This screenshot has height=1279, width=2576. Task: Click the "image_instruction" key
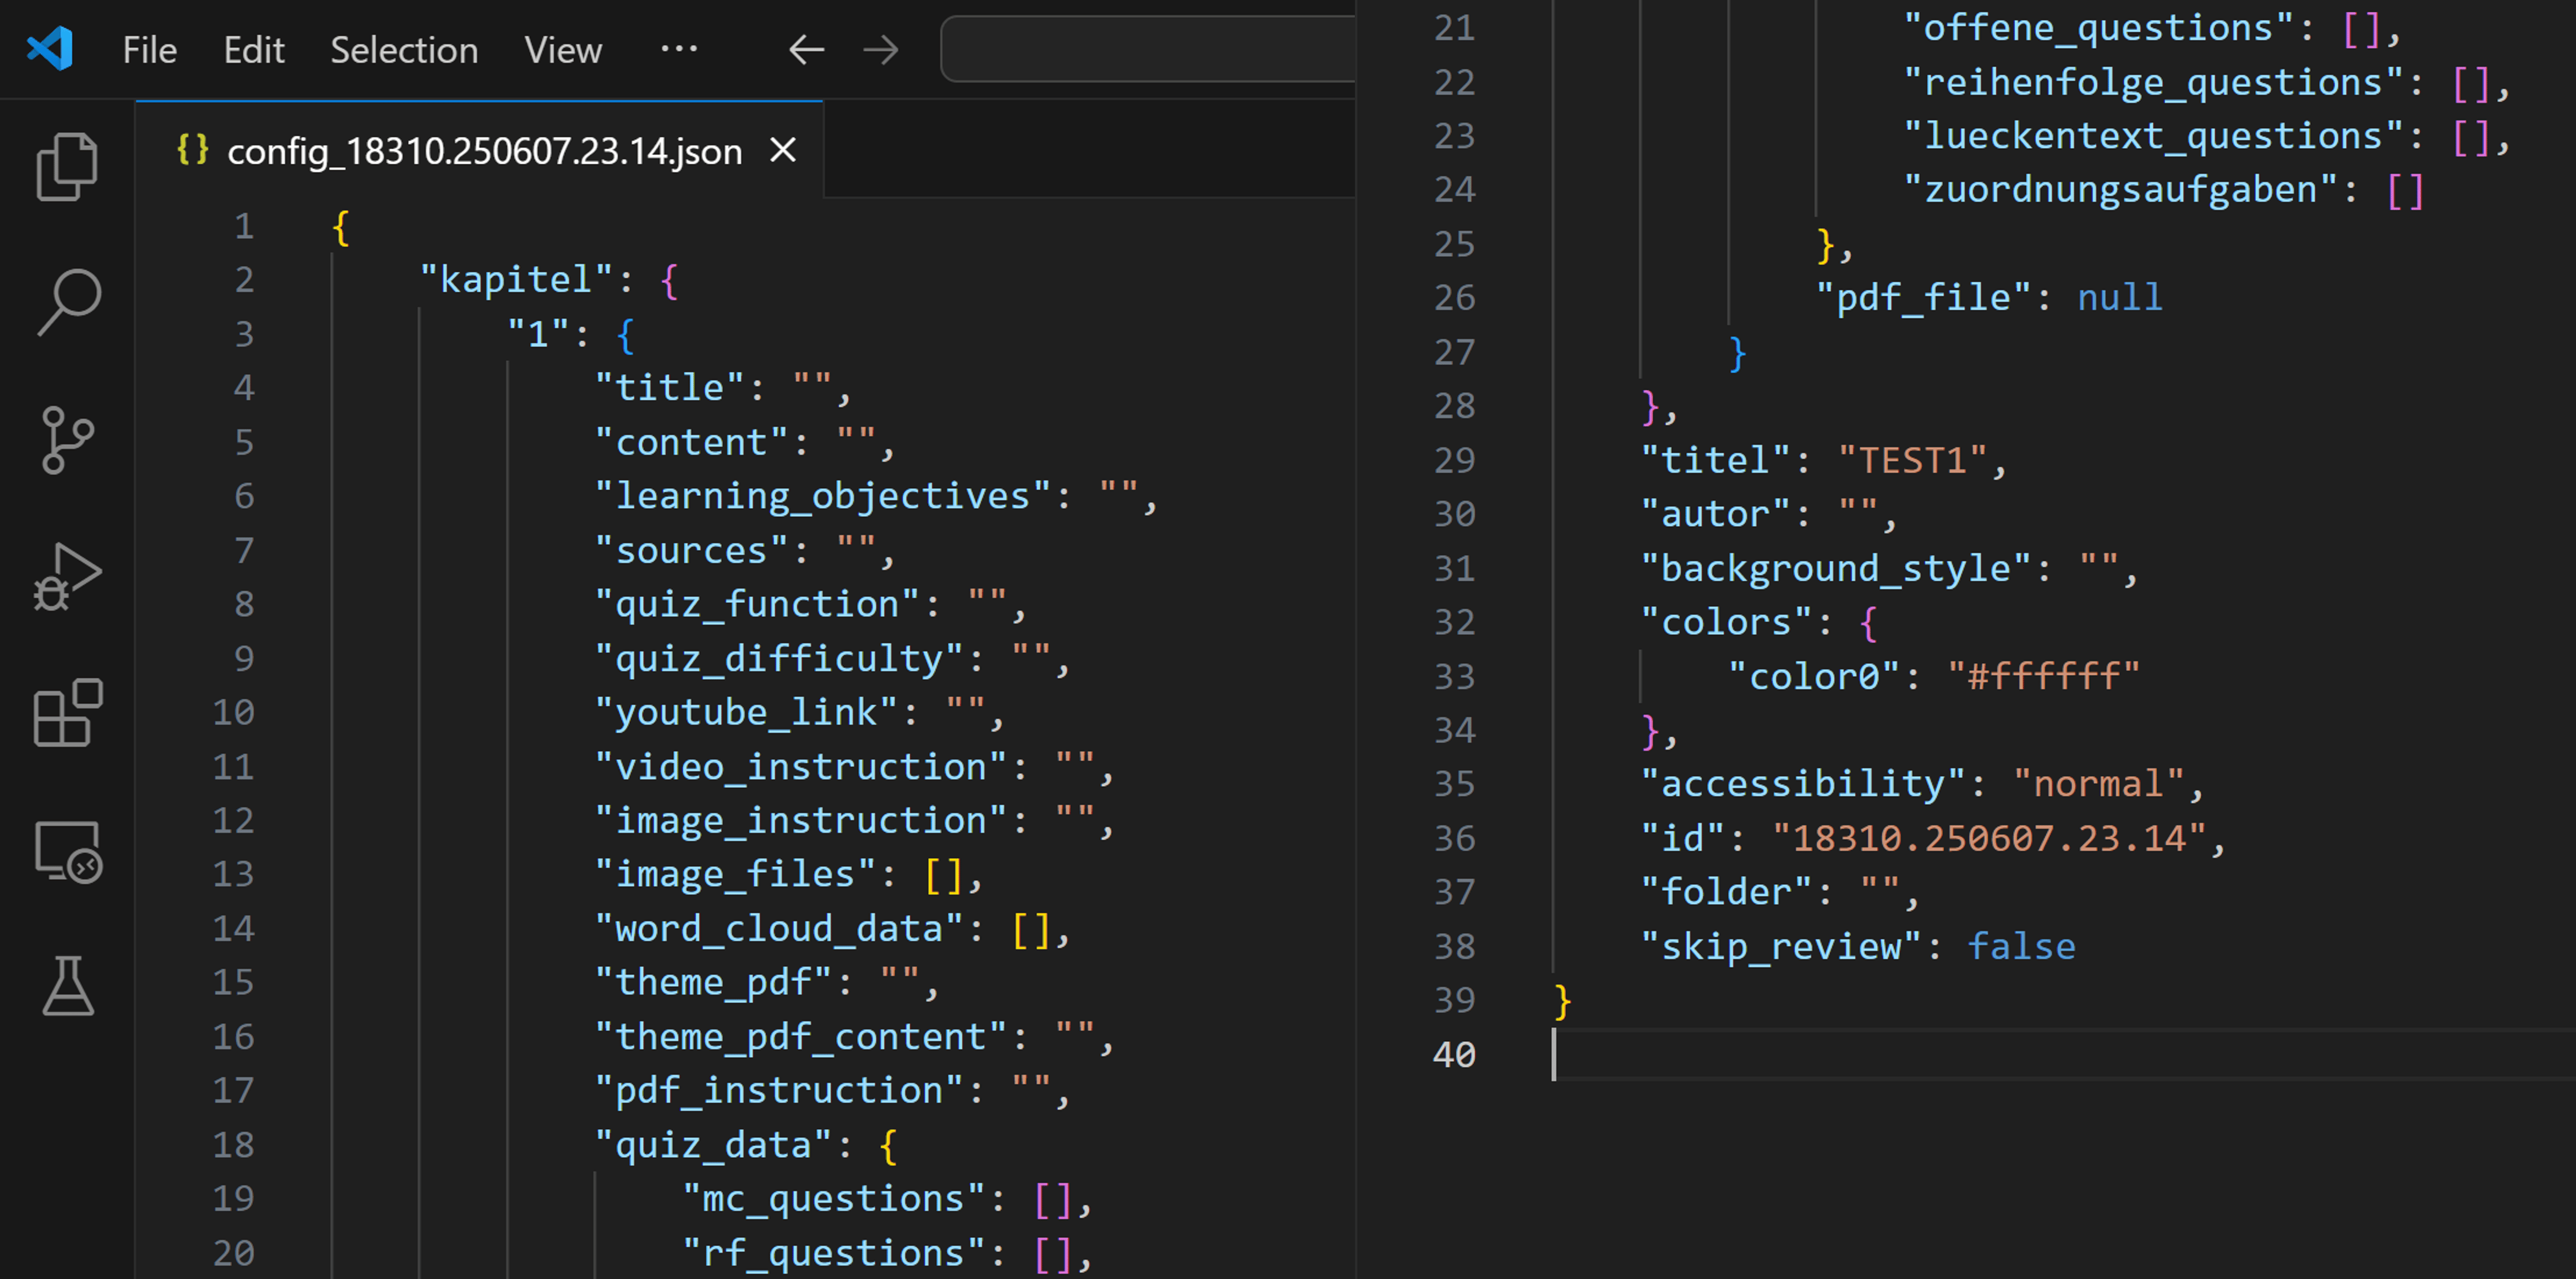(x=802, y=820)
